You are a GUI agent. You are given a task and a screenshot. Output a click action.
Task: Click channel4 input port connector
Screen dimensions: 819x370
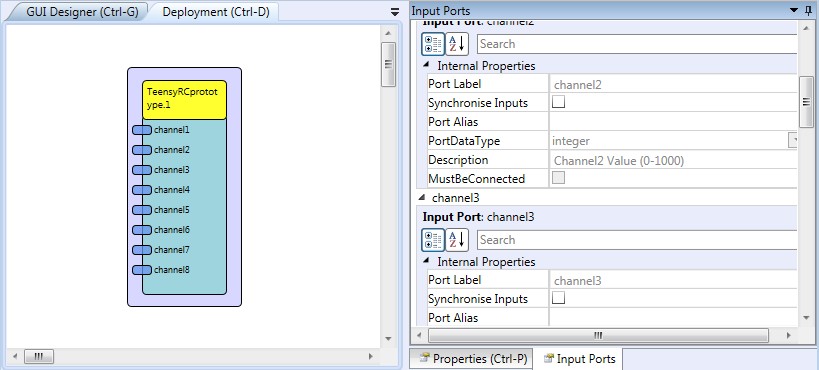point(142,190)
